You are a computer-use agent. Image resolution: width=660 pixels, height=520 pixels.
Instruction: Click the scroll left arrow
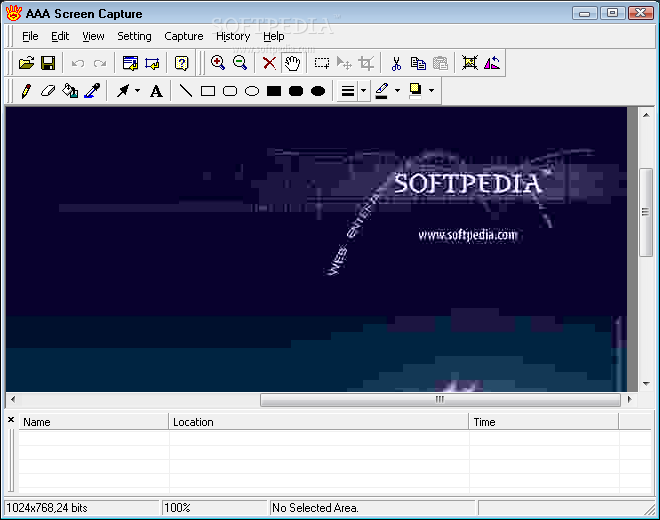point(13,399)
